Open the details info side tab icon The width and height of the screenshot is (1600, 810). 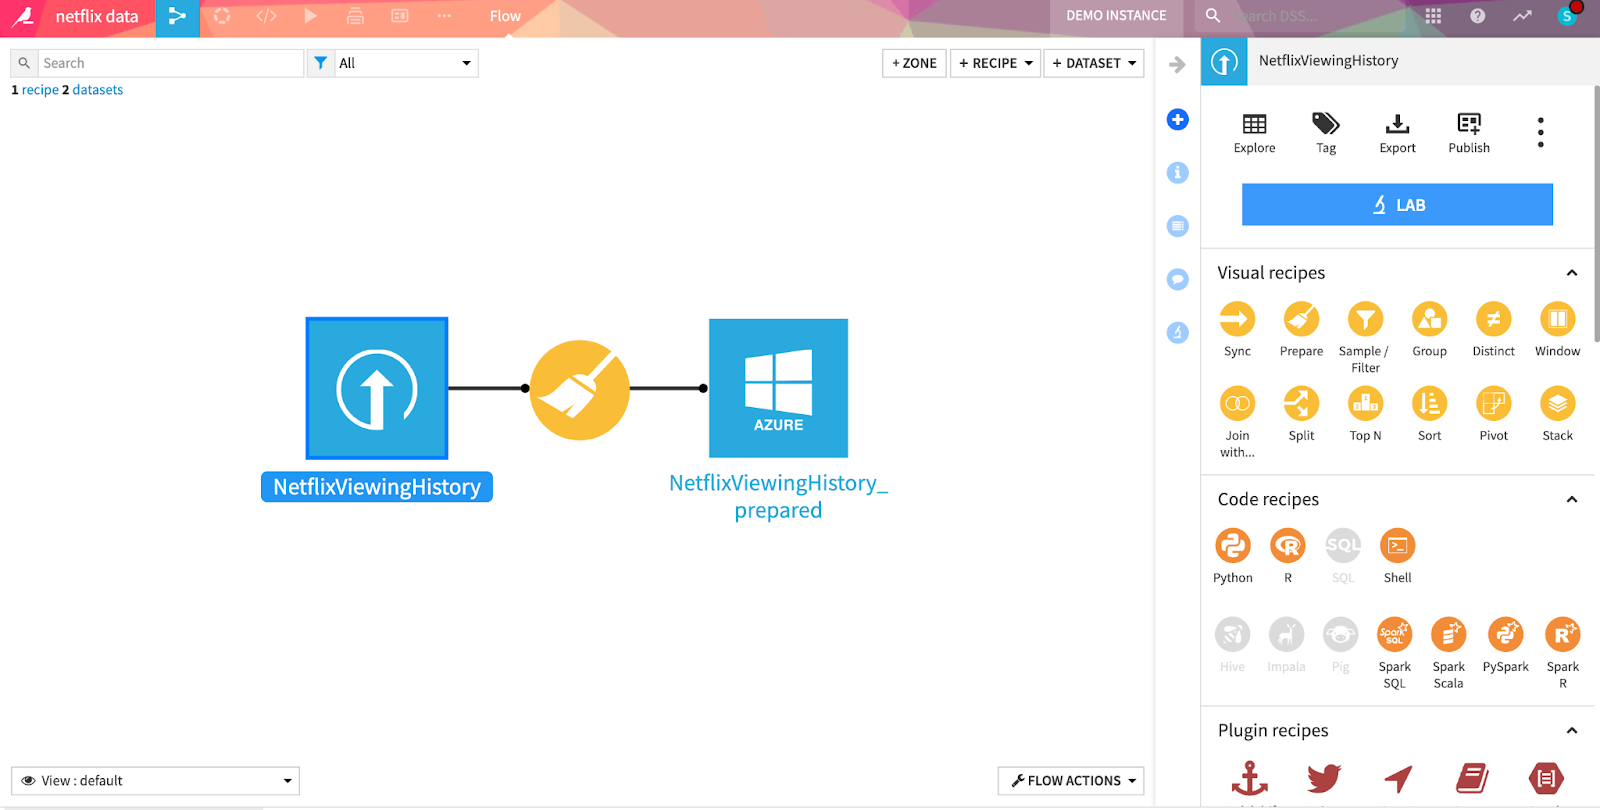pos(1178,173)
